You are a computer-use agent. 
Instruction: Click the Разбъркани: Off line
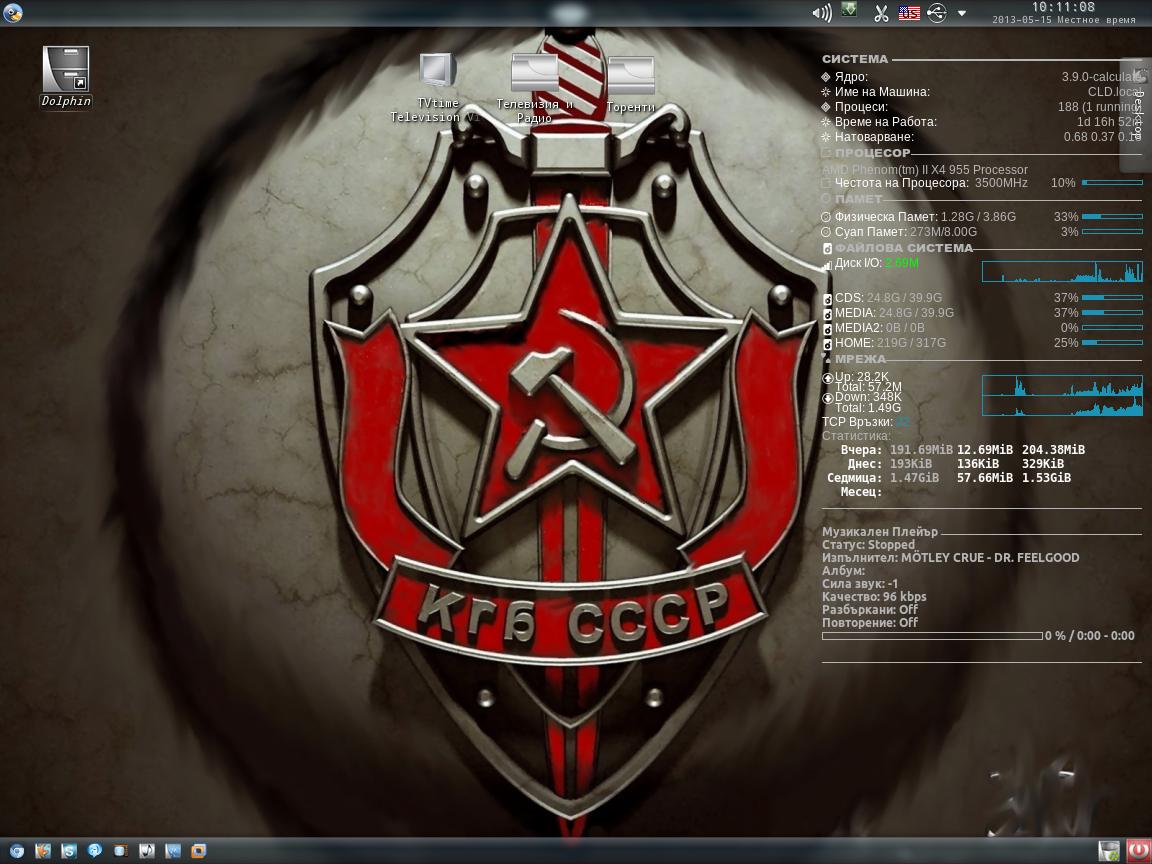(x=870, y=609)
